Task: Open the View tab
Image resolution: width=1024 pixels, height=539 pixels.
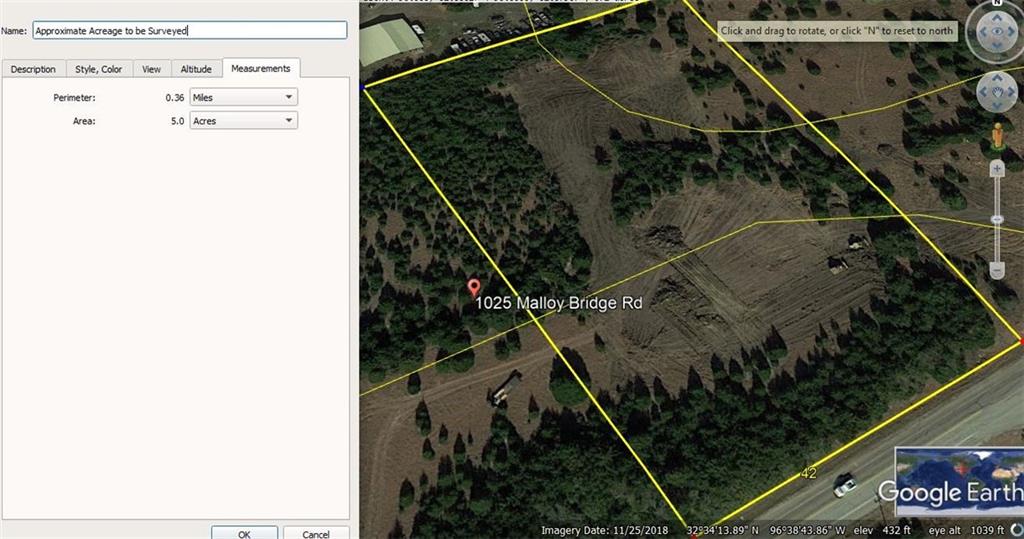Action: click(152, 69)
